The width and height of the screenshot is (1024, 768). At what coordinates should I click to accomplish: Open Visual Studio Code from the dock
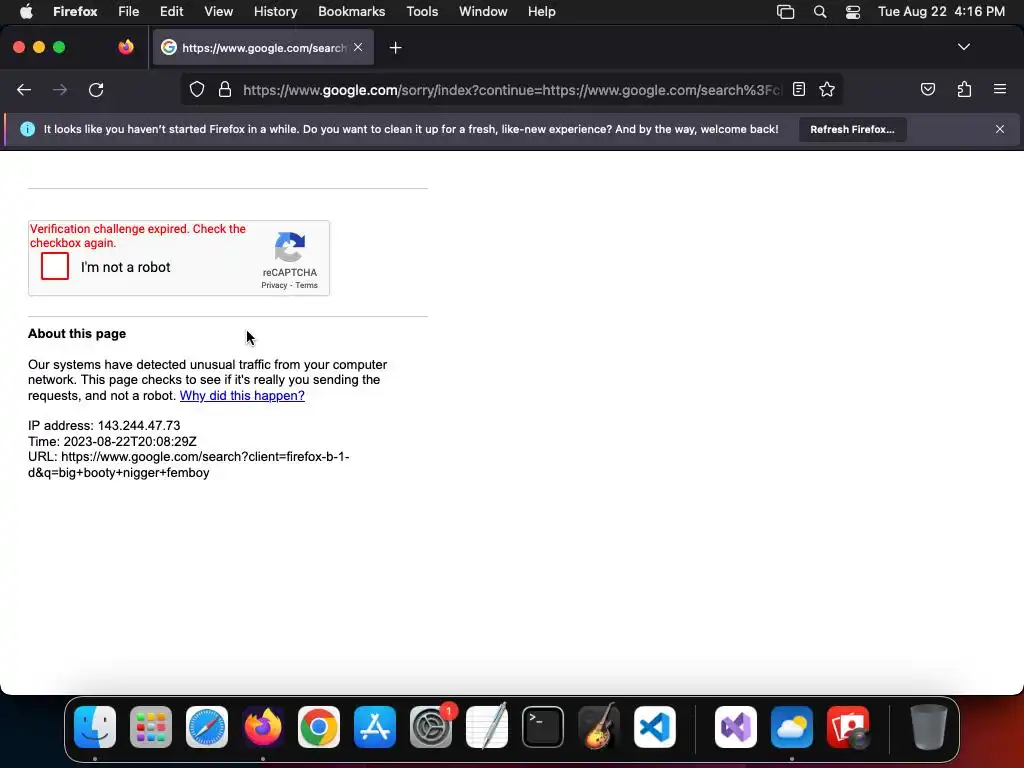(655, 727)
